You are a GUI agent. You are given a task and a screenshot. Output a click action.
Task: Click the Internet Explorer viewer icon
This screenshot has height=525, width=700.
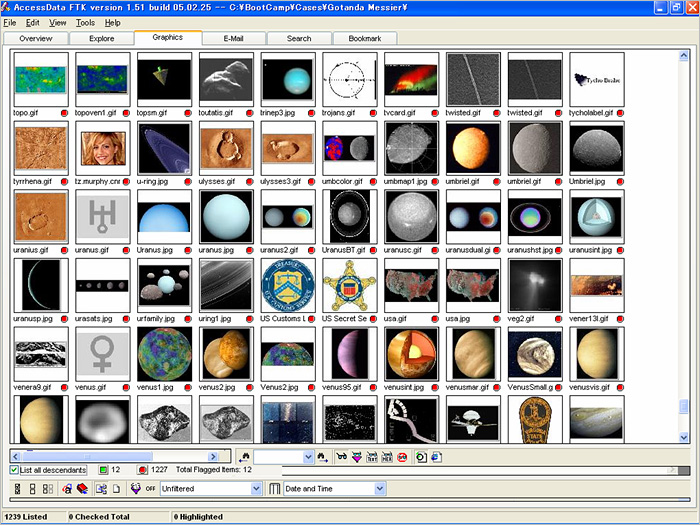435,457
